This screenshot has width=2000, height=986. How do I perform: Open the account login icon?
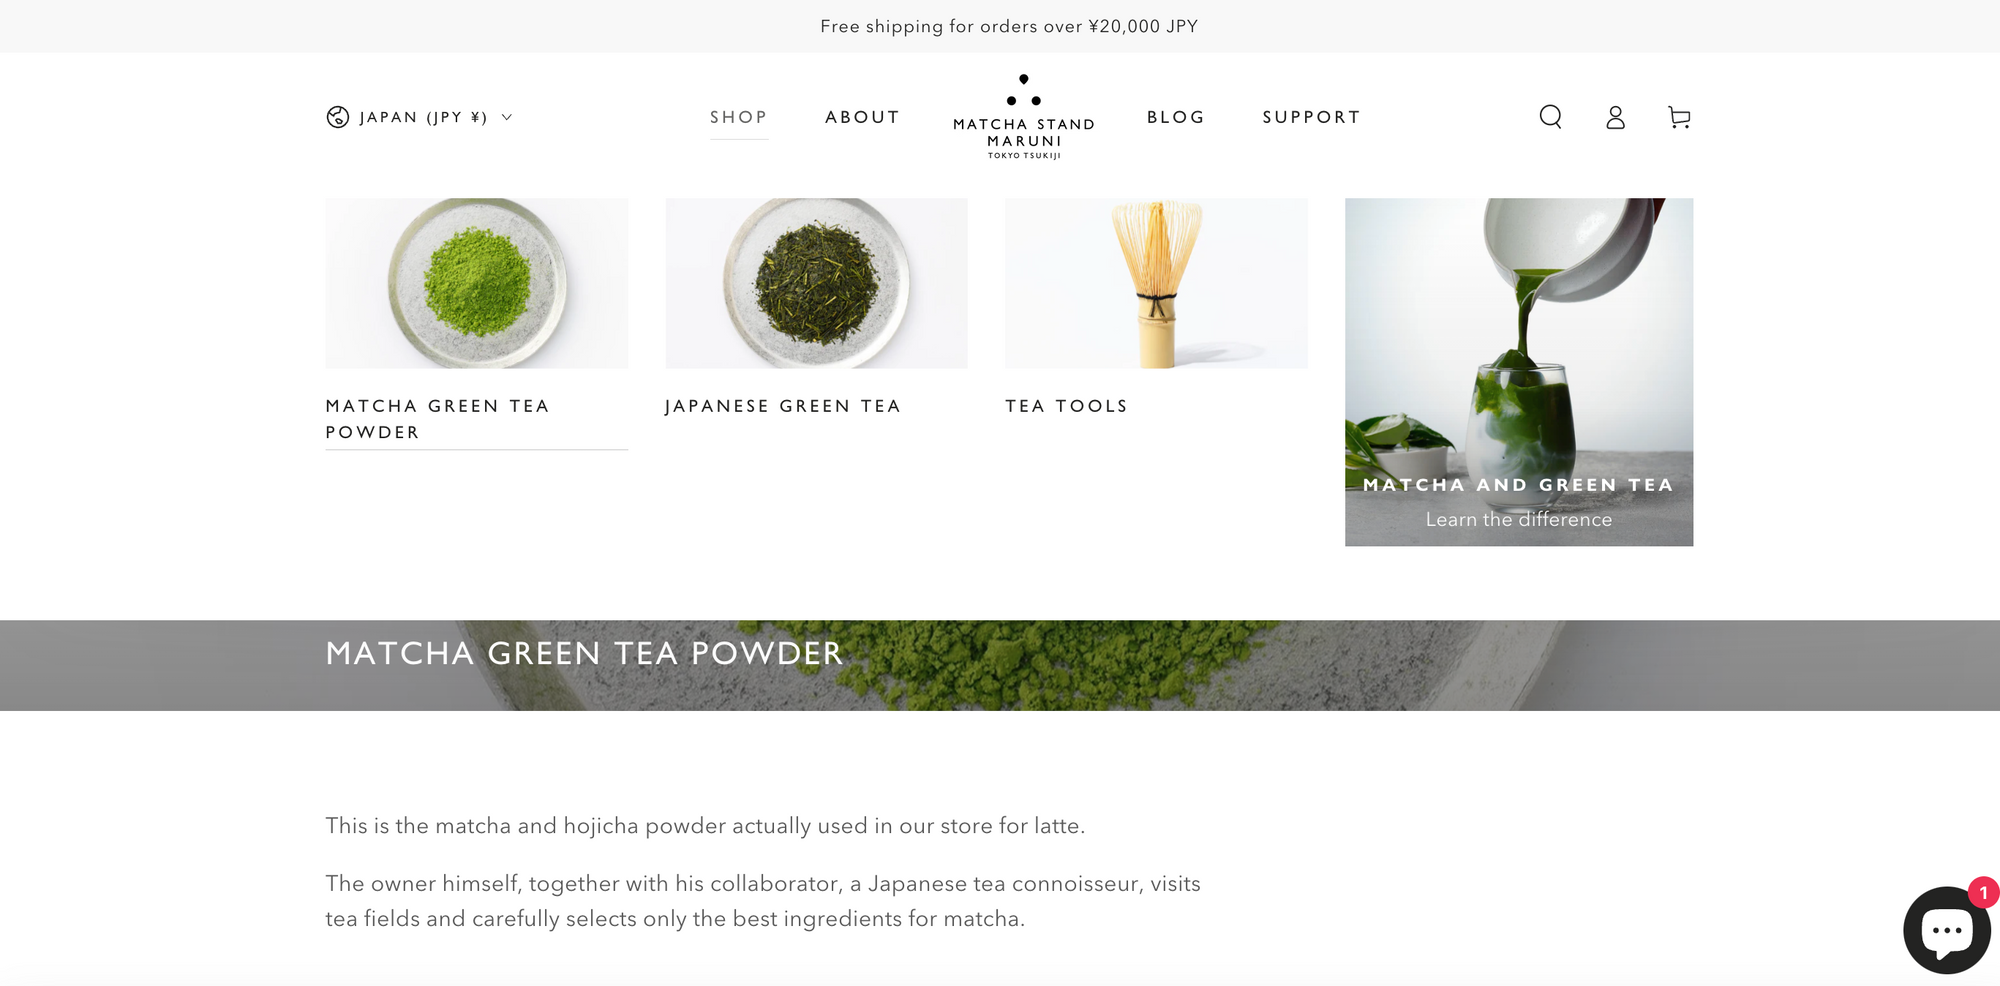(x=1615, y=117)
